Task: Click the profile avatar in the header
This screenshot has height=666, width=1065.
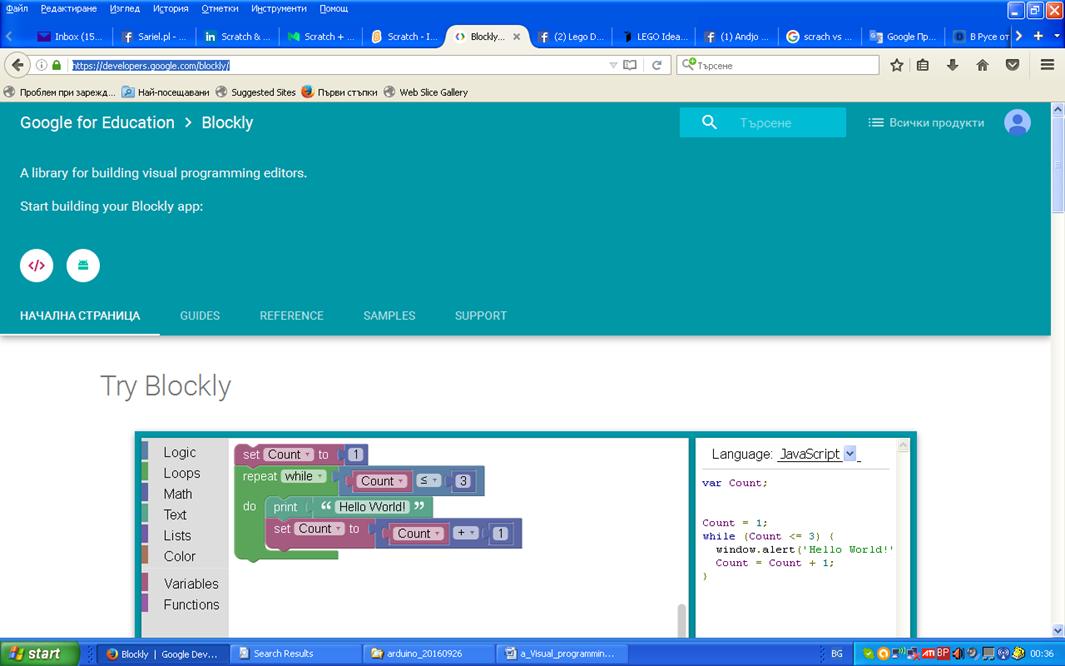Action: click(1017, 121)
